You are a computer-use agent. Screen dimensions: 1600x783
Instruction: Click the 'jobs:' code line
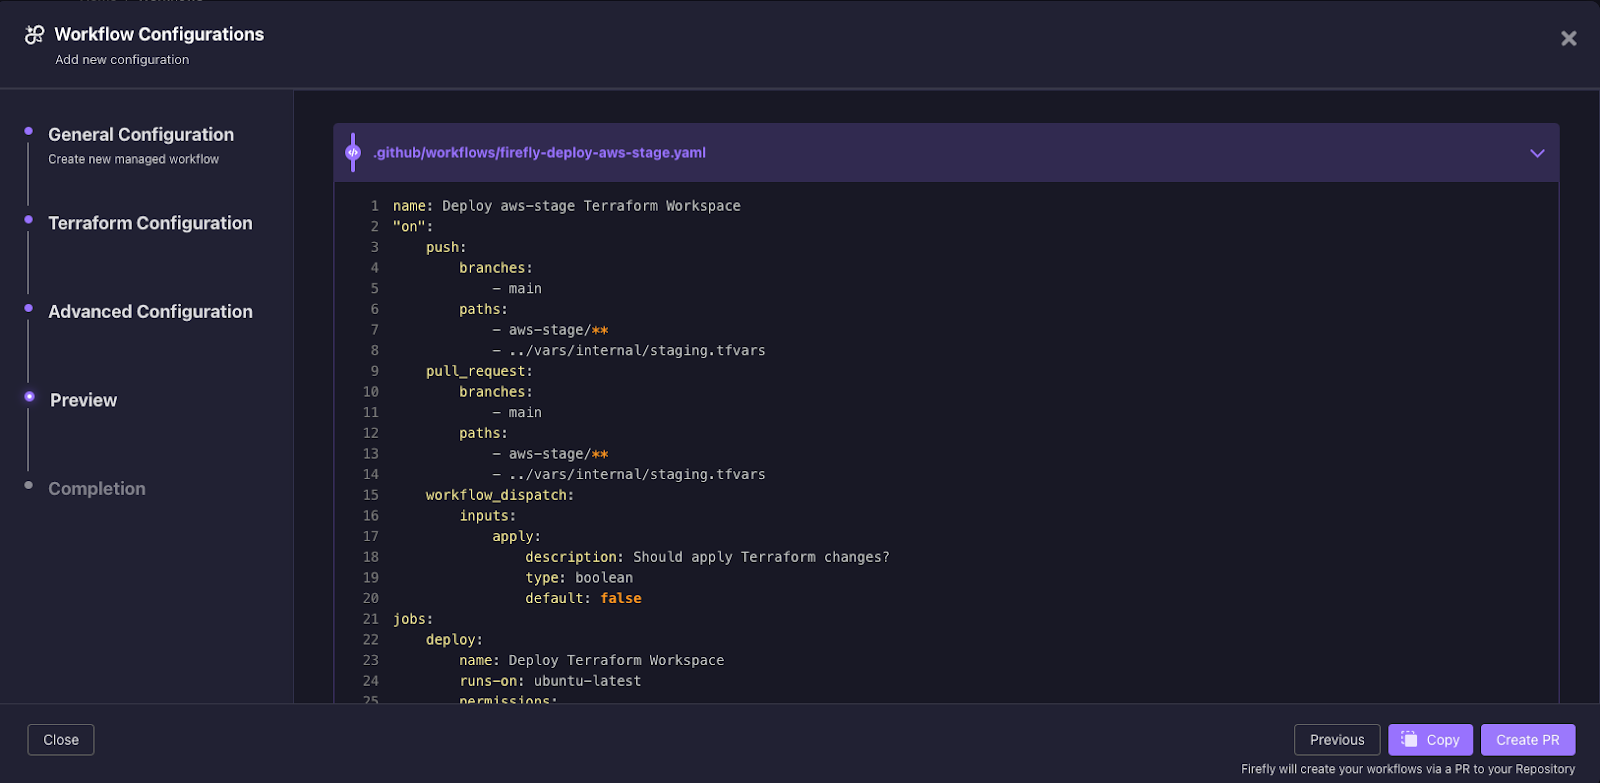(413, 619)
